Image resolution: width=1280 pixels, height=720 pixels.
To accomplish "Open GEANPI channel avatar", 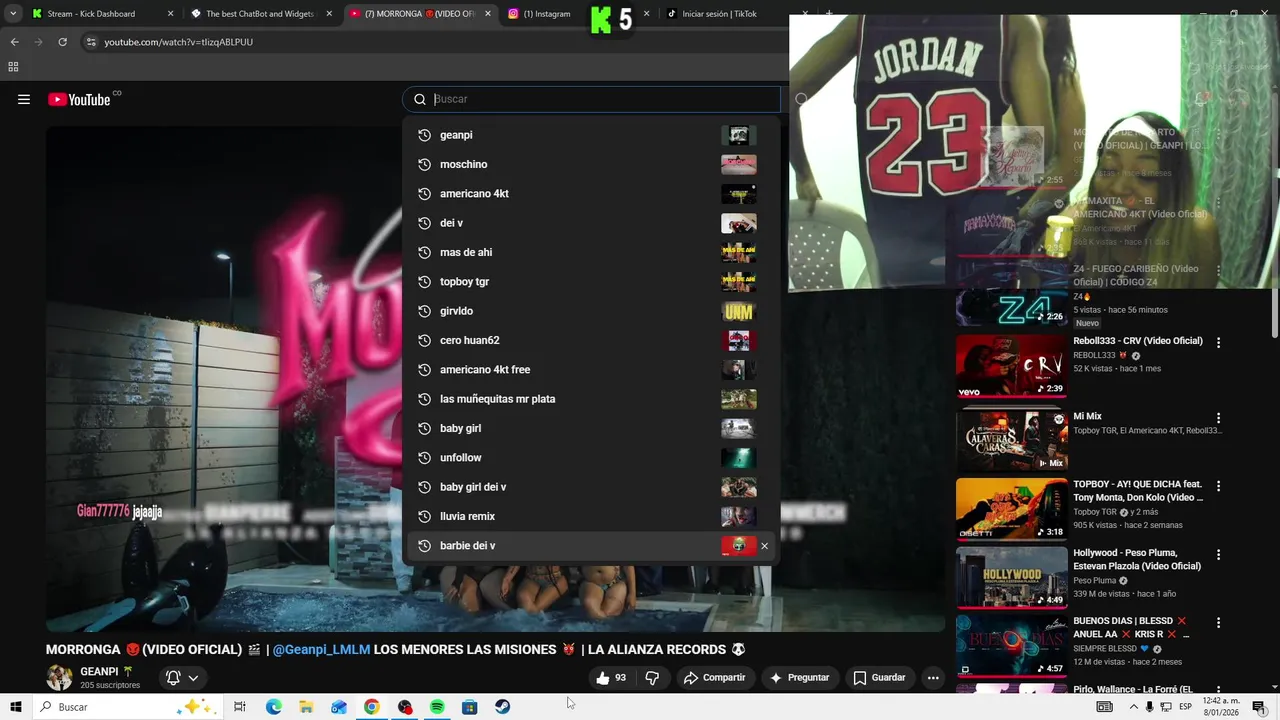I will [59, 678].
